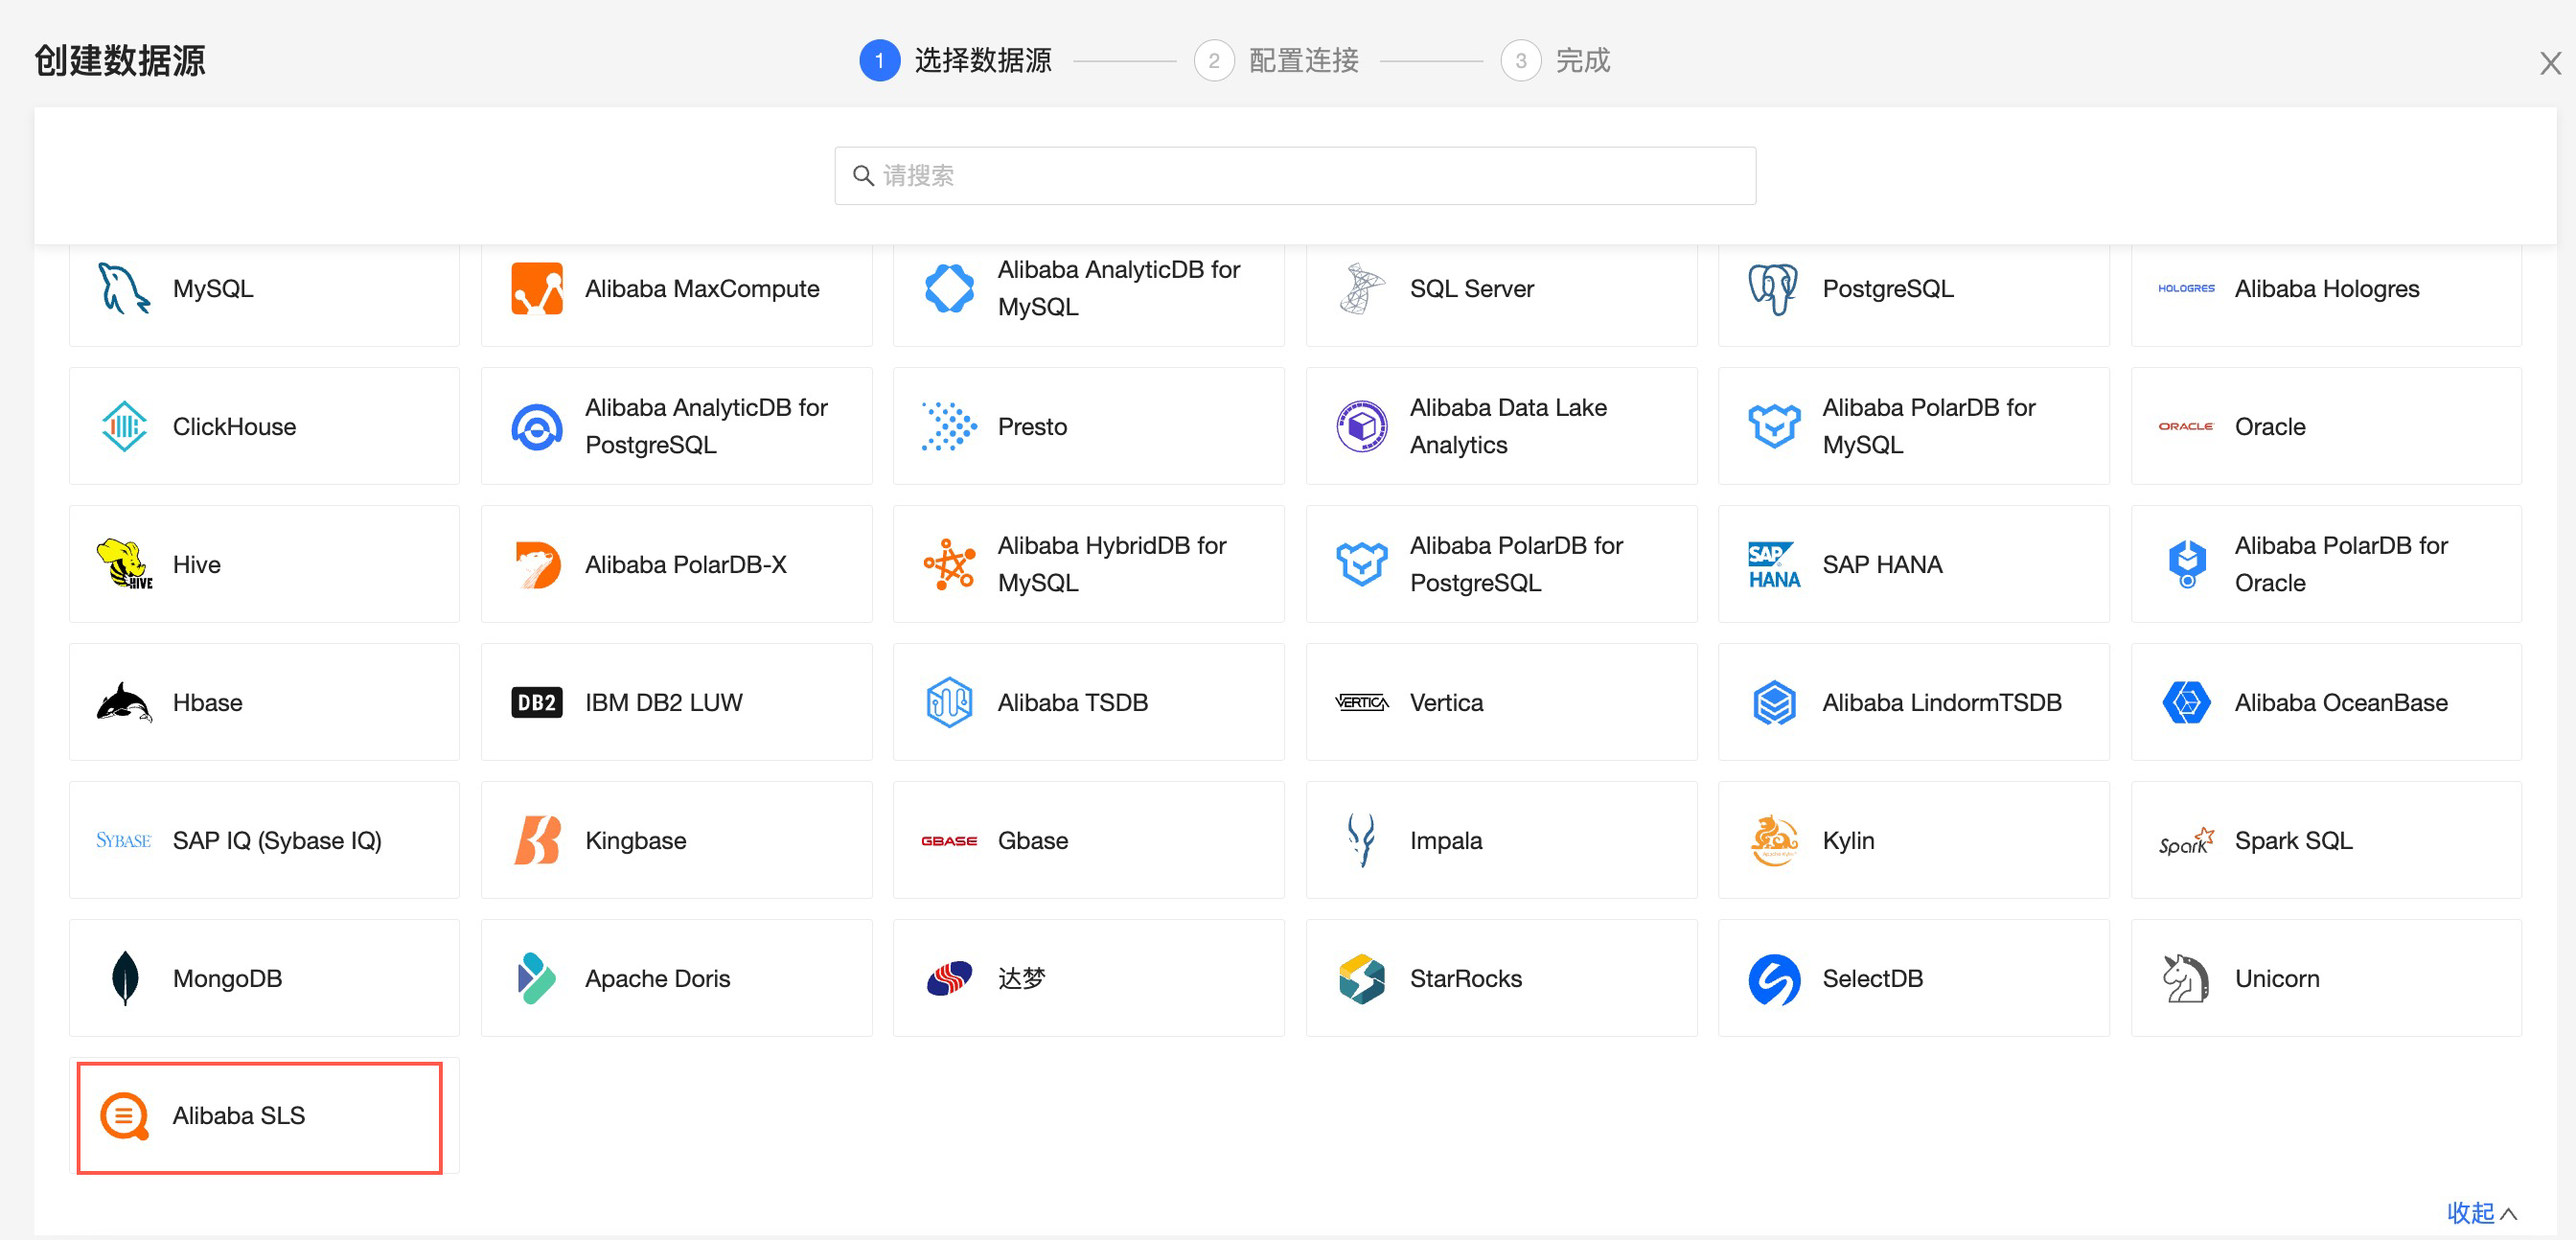
Task: Go to step 配置连接
Action: tap(1277, 60)
